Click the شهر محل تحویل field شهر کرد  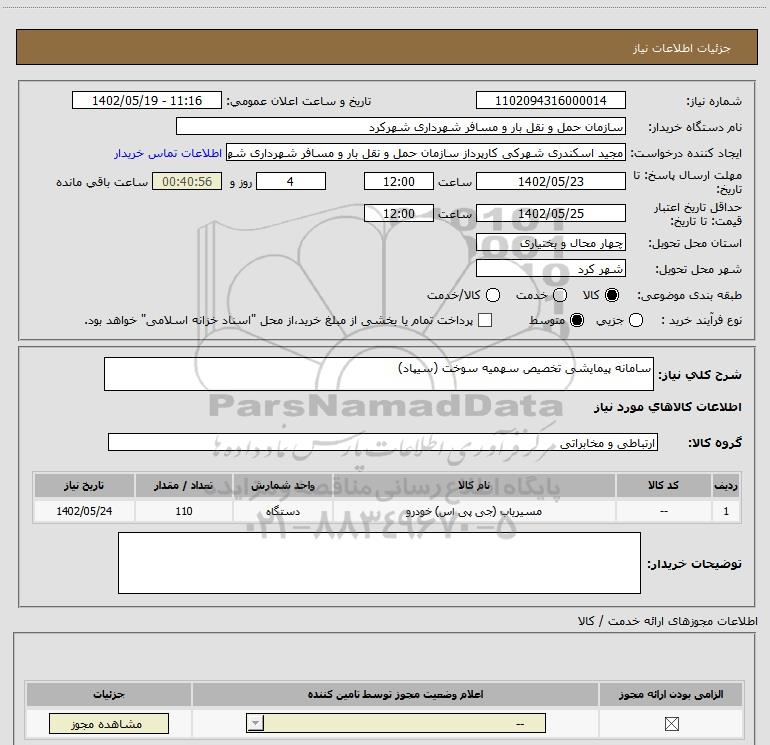tap(550, 269)
